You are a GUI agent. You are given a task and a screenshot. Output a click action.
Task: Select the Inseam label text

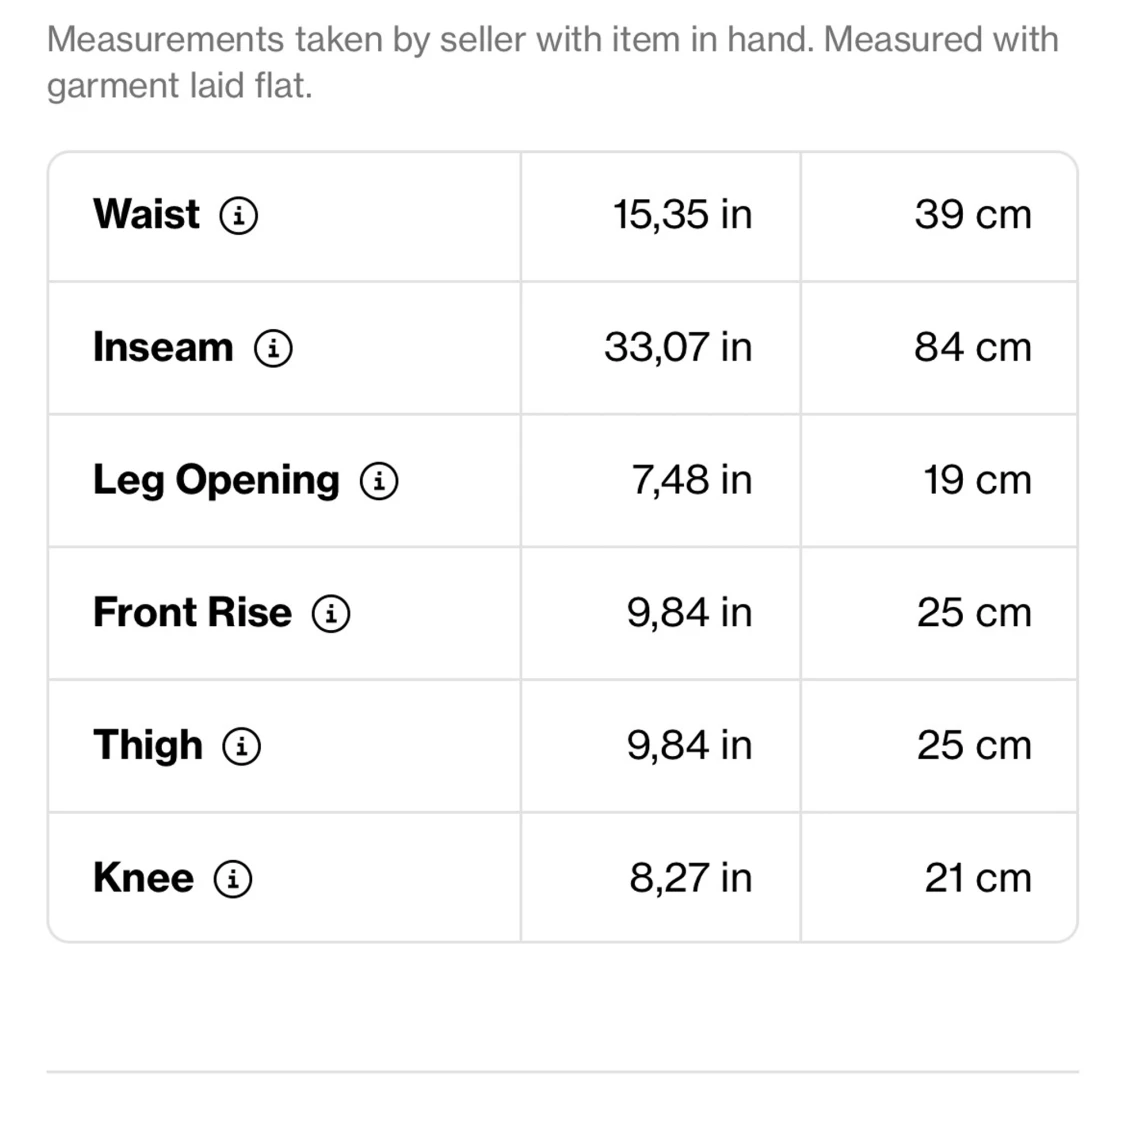click(x=163, y=347)
